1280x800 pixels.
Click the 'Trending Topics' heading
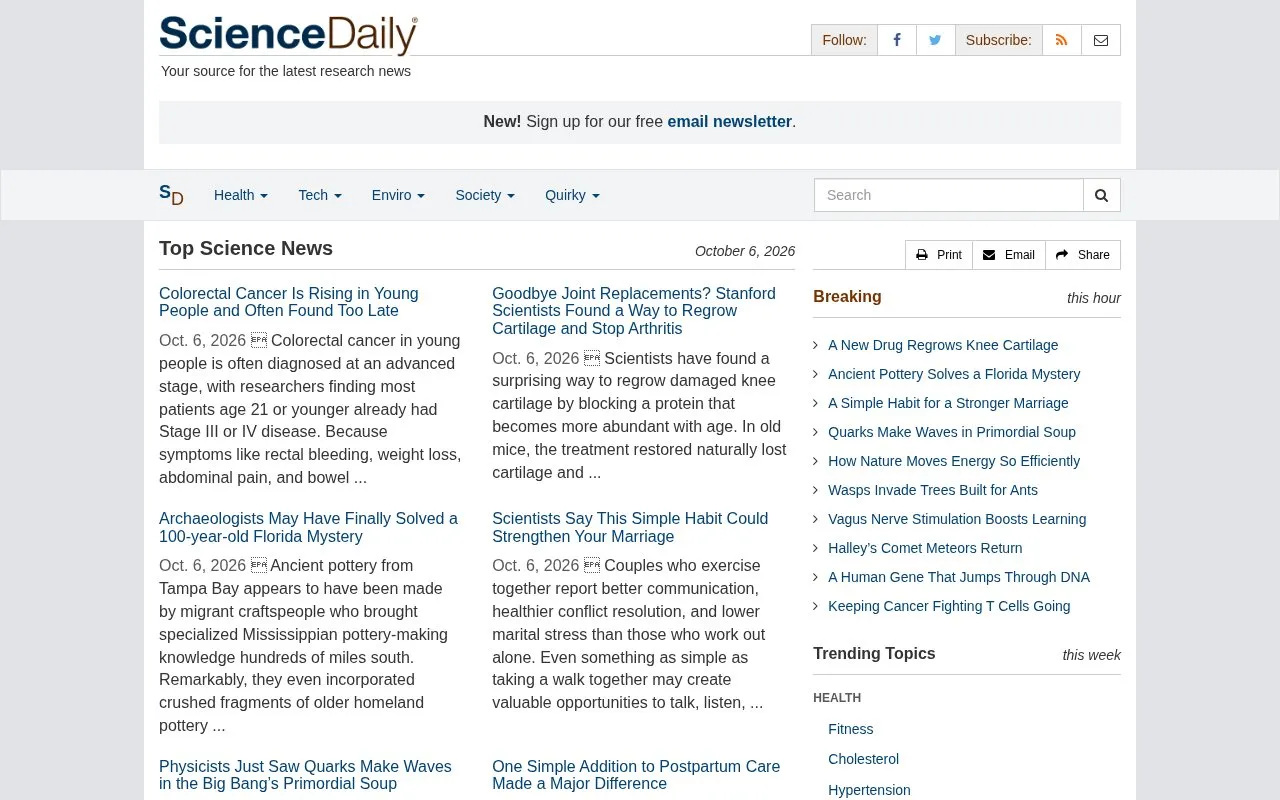[x=874, y=654]
